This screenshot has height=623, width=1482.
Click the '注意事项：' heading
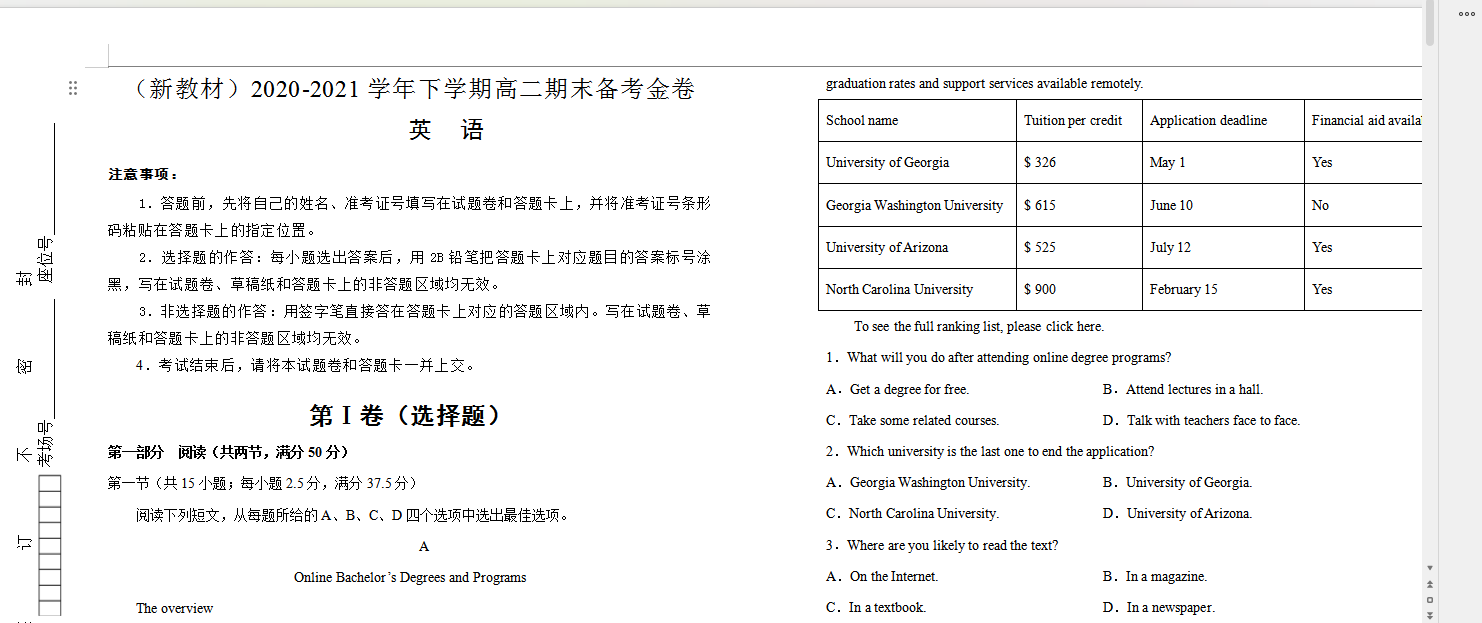pos(144,174)
